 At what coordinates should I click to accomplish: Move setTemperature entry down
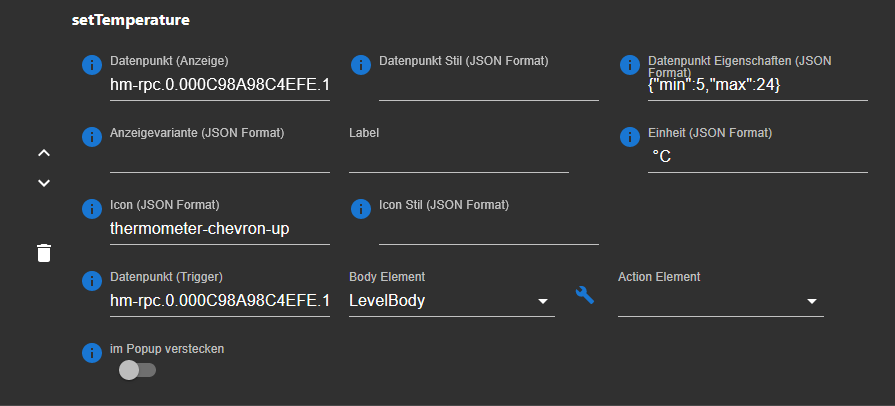coord(44,183)
